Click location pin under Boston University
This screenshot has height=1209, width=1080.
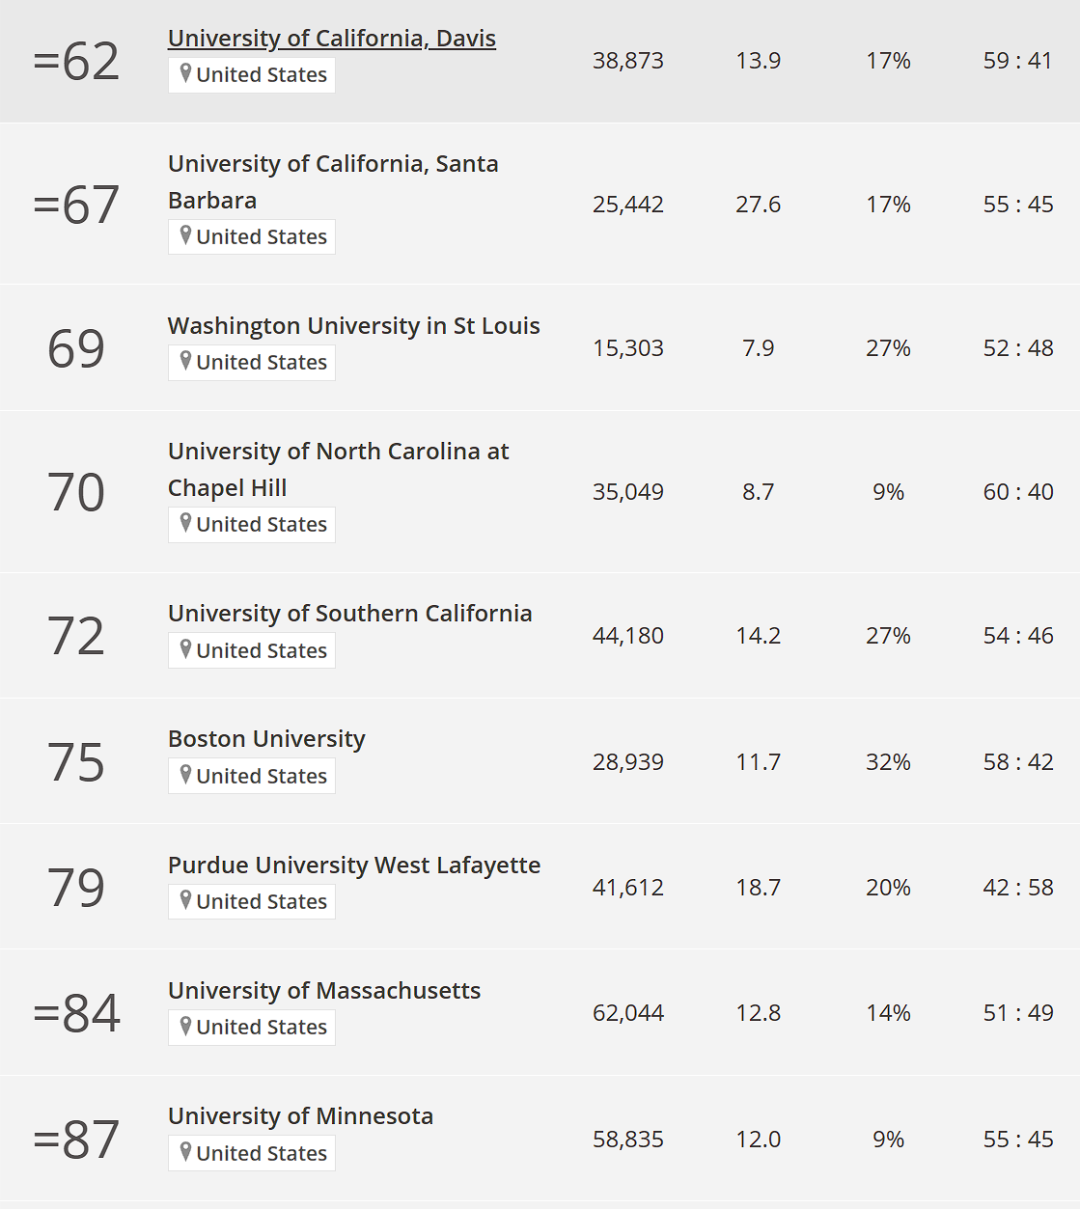click(185, 774)
